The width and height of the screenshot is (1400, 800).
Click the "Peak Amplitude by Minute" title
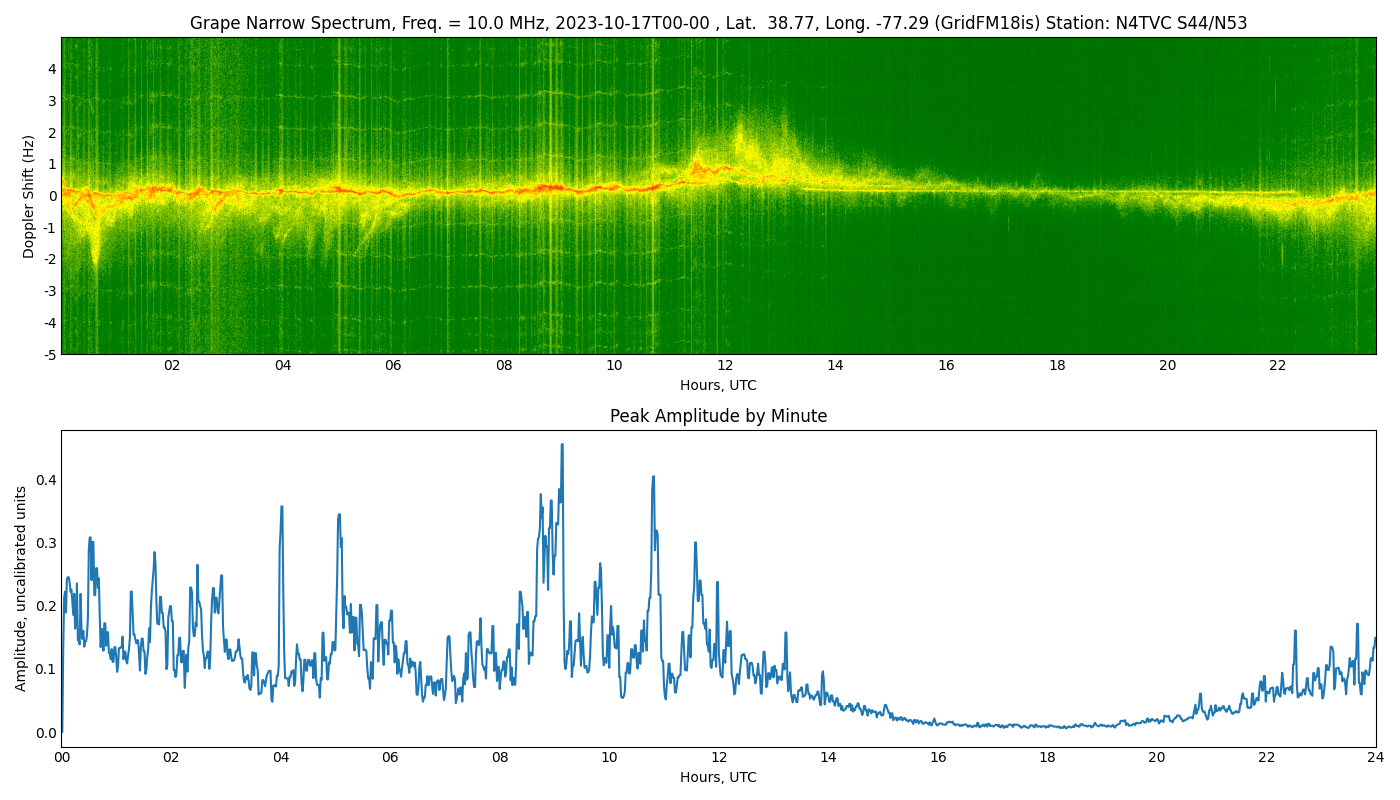pos(718,416)
